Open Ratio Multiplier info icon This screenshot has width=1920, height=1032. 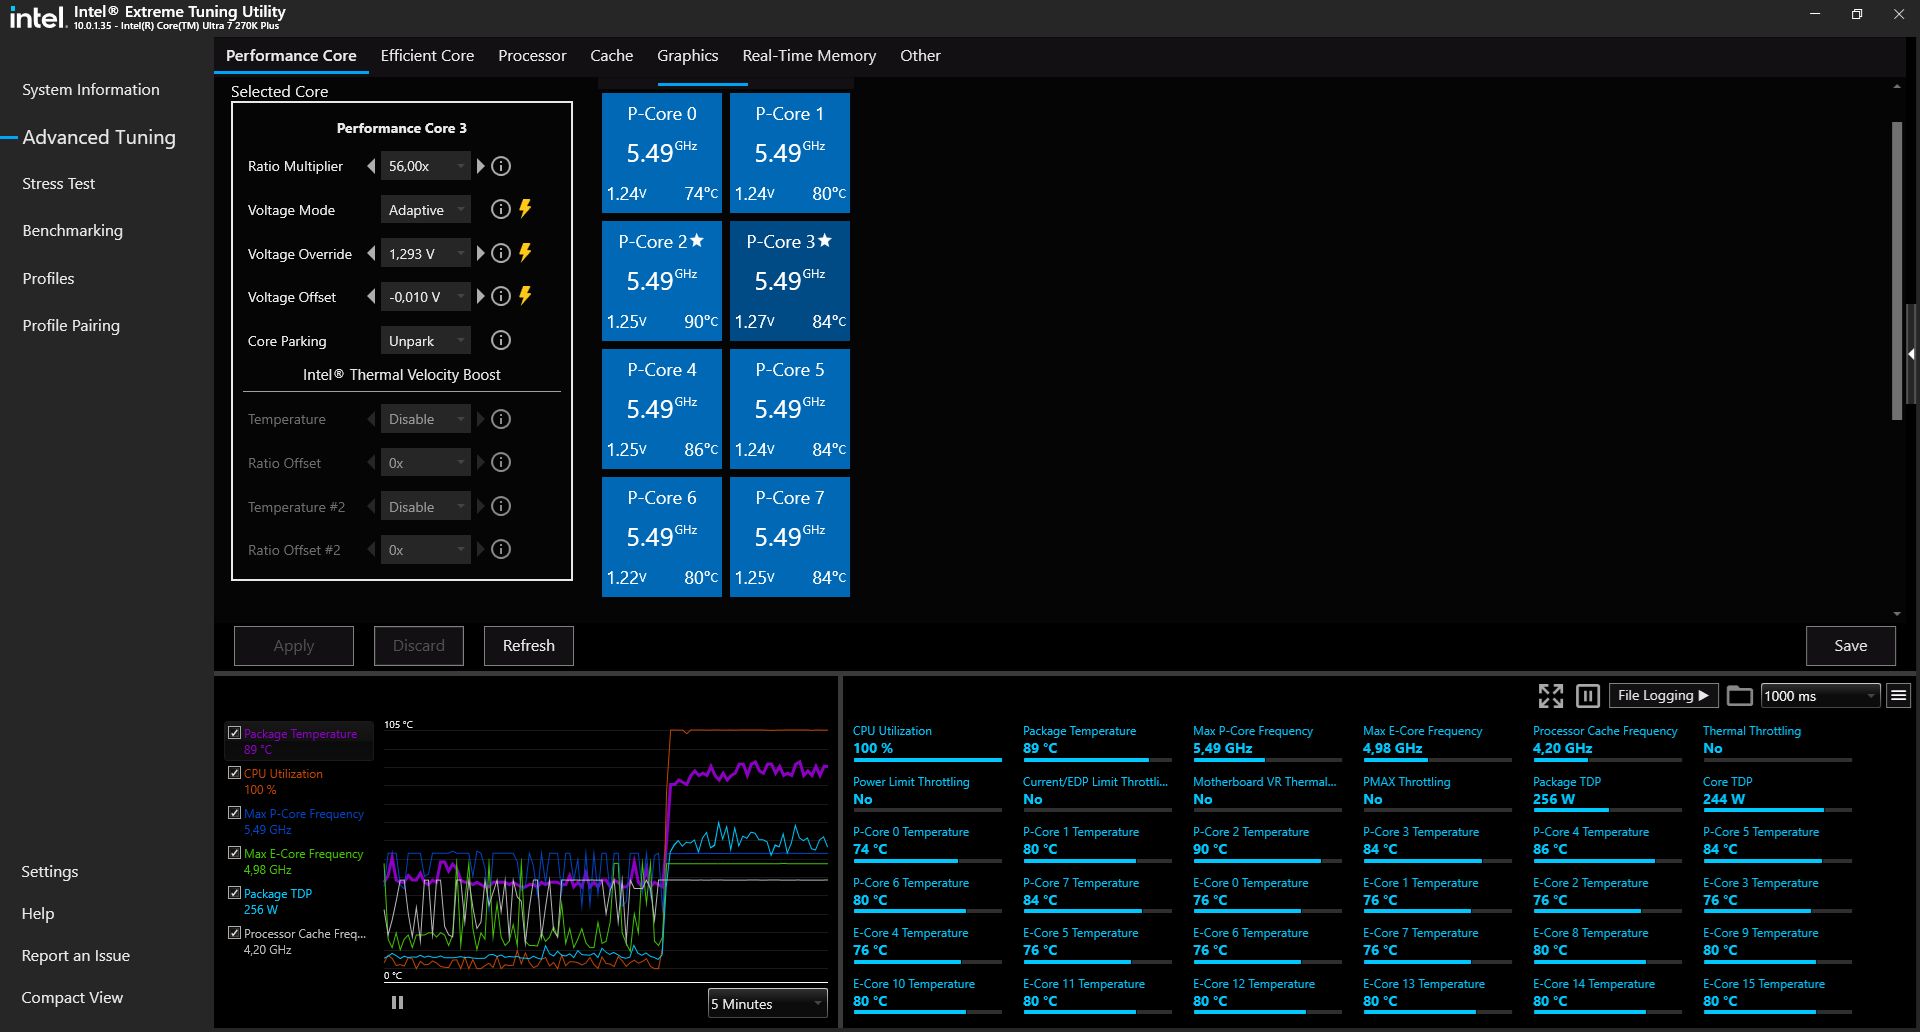pos(501,166)
